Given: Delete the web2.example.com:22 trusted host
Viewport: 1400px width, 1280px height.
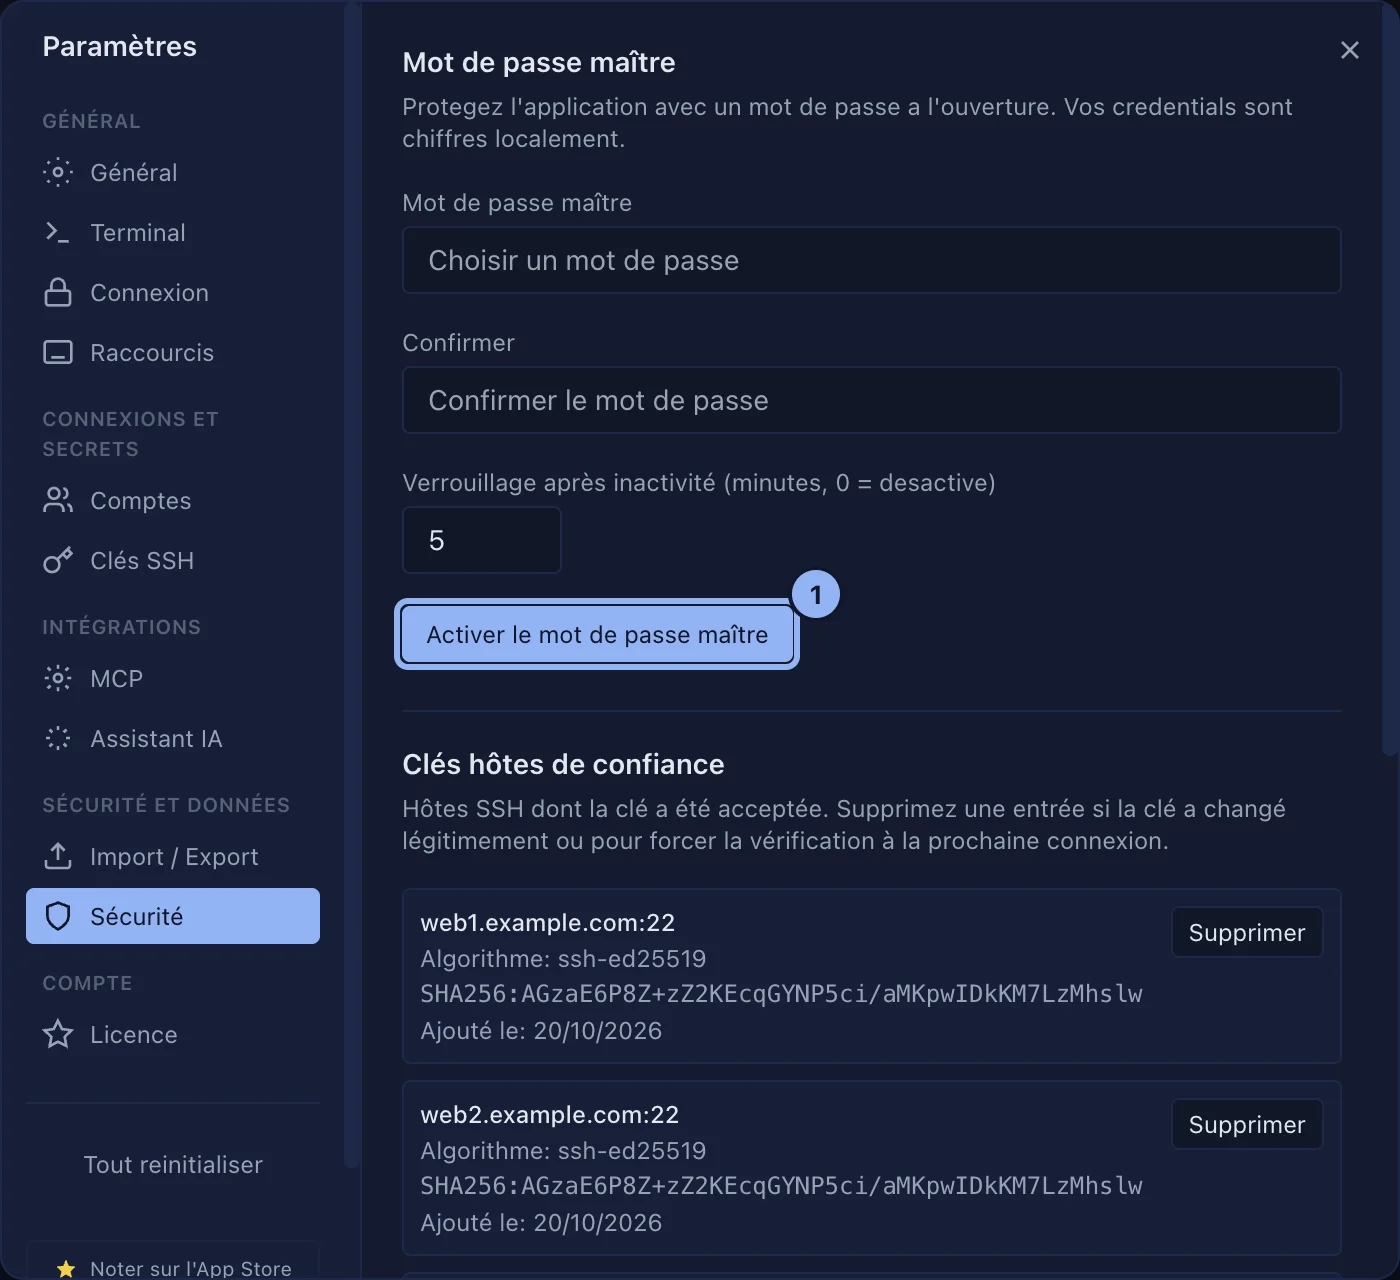Looking at the screenshot, I should tap(1247, 1124).
